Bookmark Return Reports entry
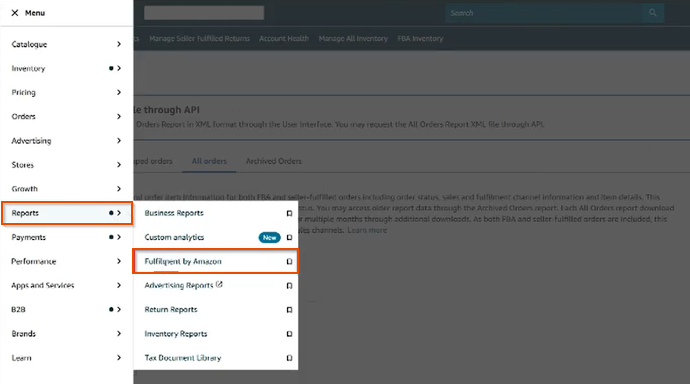This screenshot has width=690, height=384. click(x=289, y=310)
